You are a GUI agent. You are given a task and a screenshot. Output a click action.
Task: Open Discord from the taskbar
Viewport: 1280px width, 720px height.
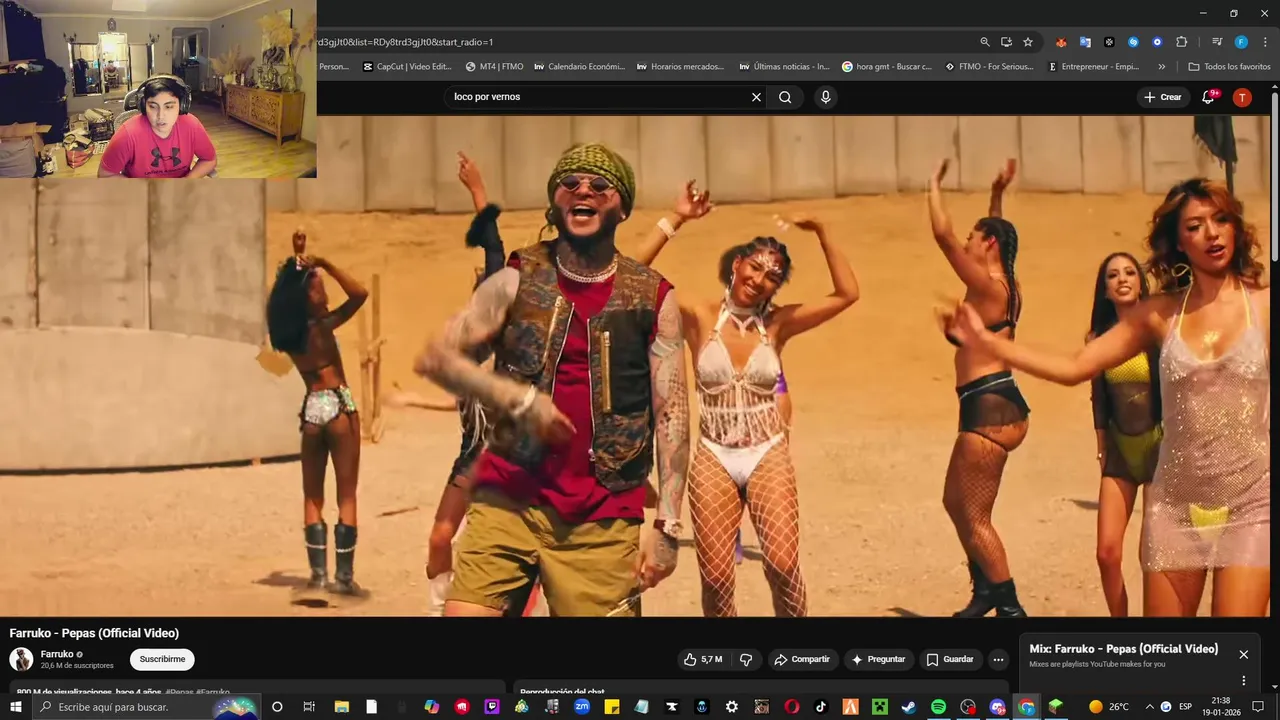(x=997, y=707)
